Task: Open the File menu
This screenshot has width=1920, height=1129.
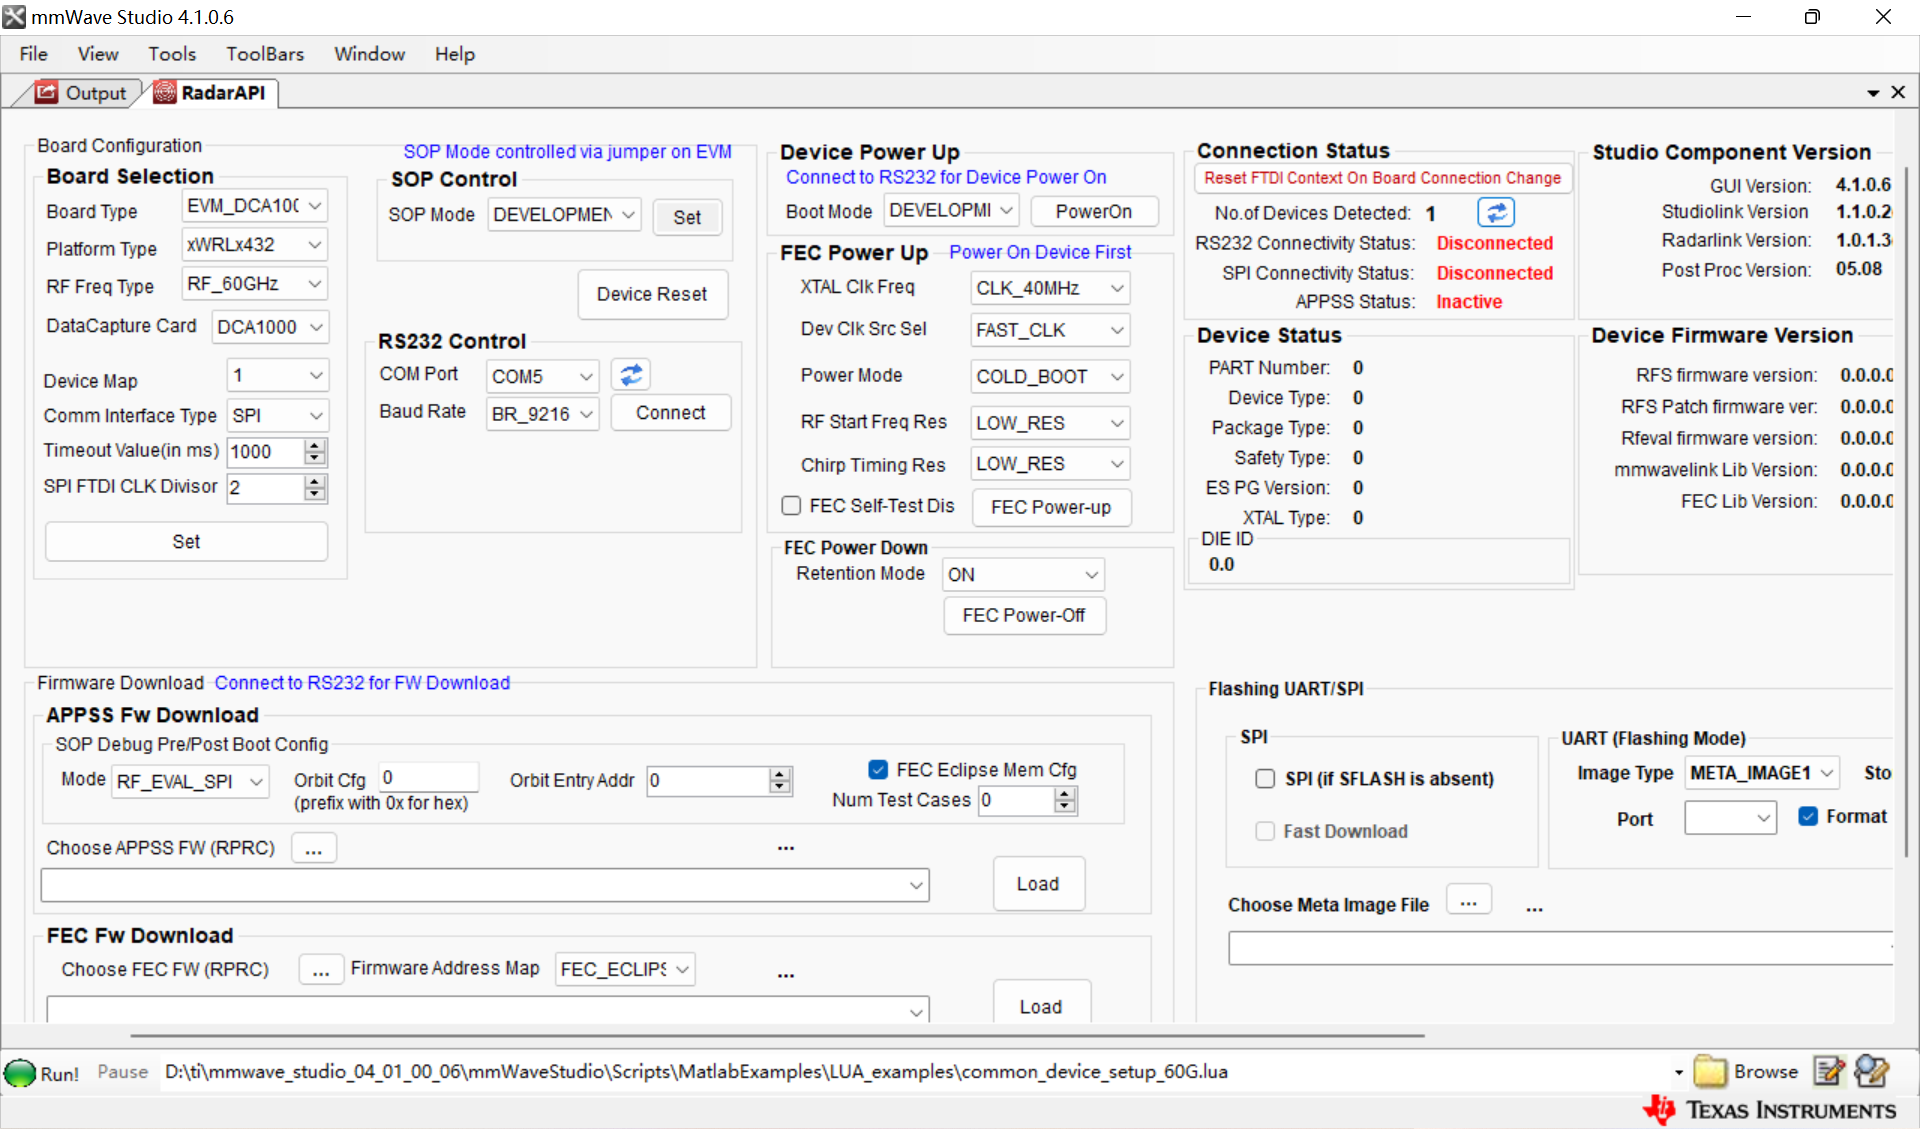Action: (33, 54)
